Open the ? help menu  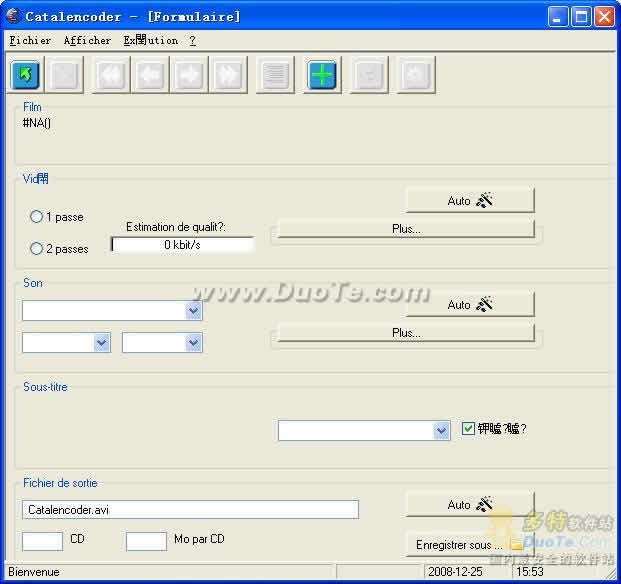[x=192, y=40]
